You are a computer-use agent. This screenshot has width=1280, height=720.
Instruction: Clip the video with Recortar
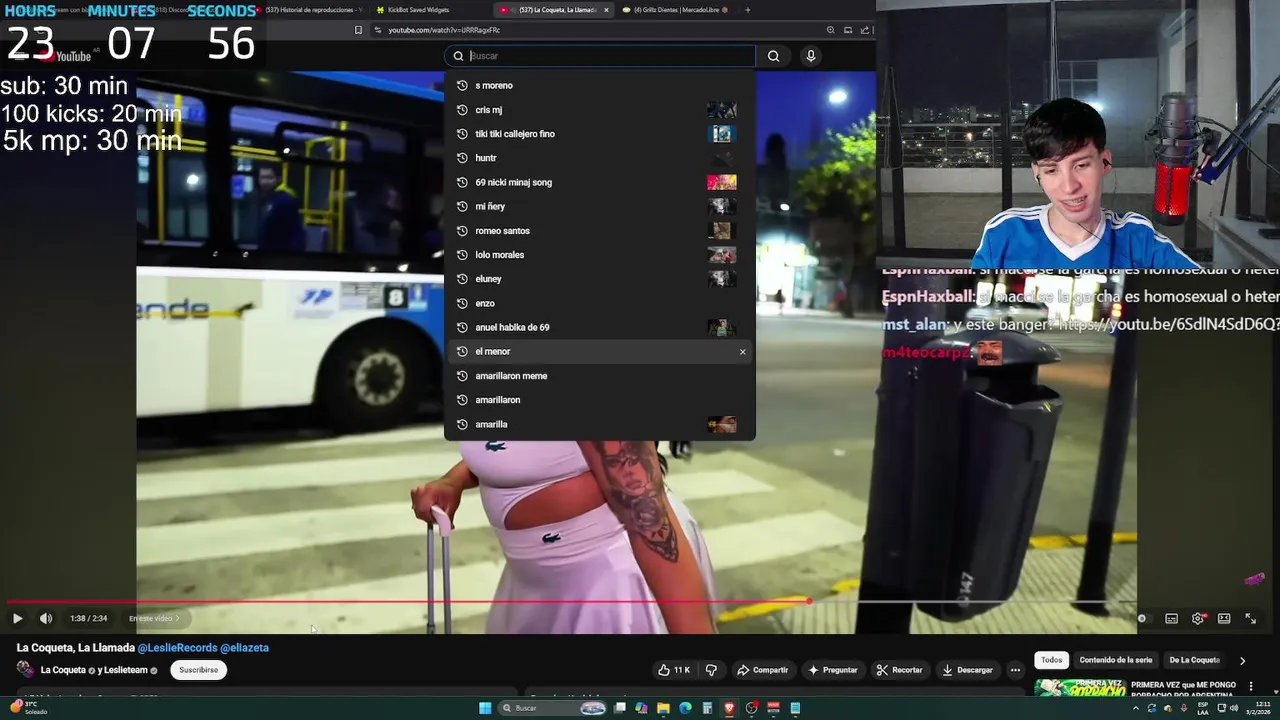pos(899,670)
